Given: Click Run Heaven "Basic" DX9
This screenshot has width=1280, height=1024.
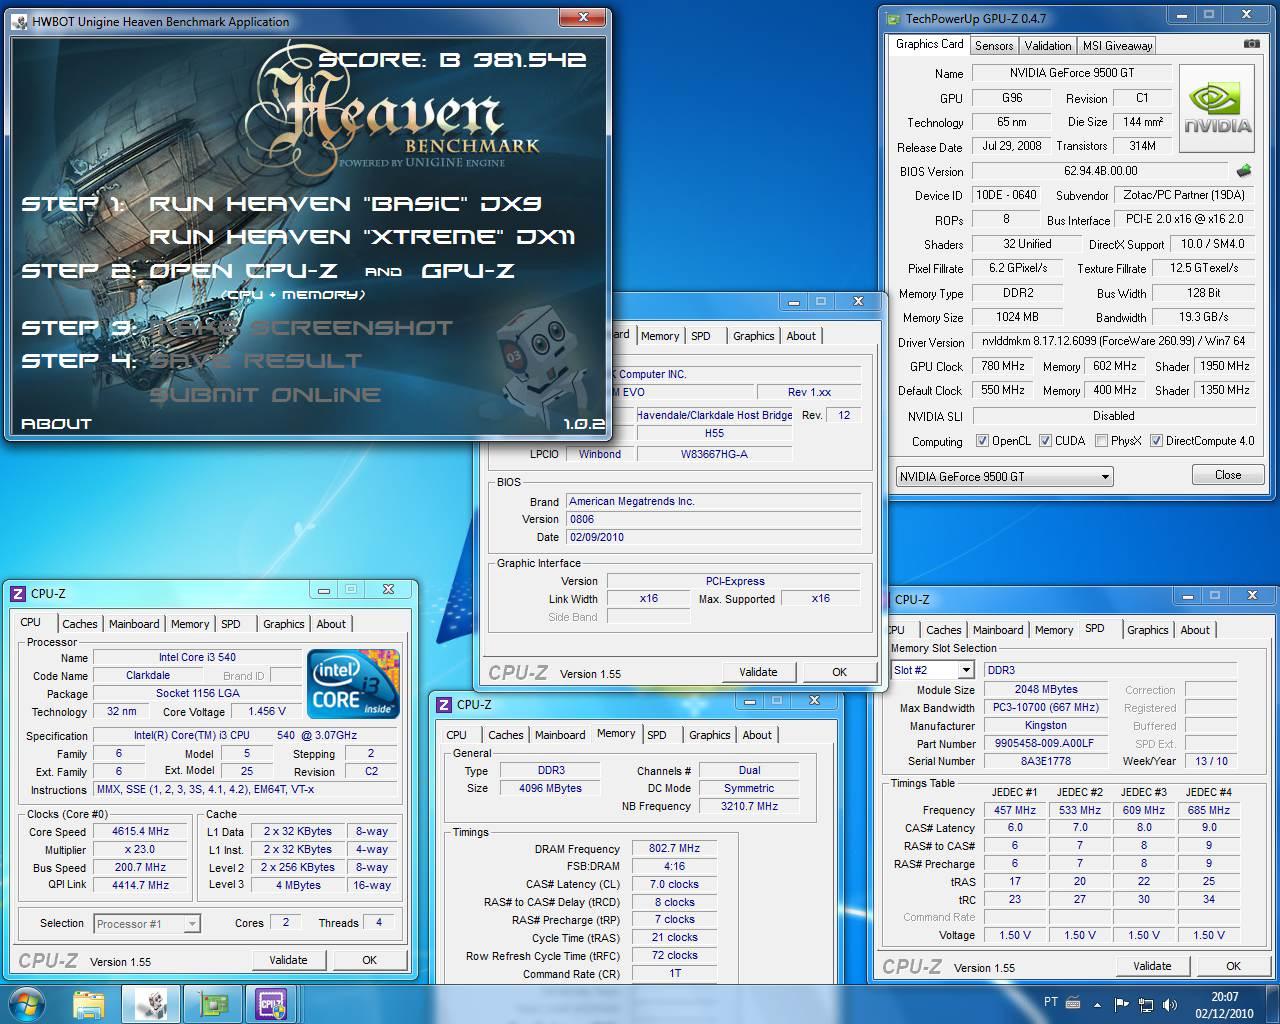Looking at the screenshot, I should 345,204.
